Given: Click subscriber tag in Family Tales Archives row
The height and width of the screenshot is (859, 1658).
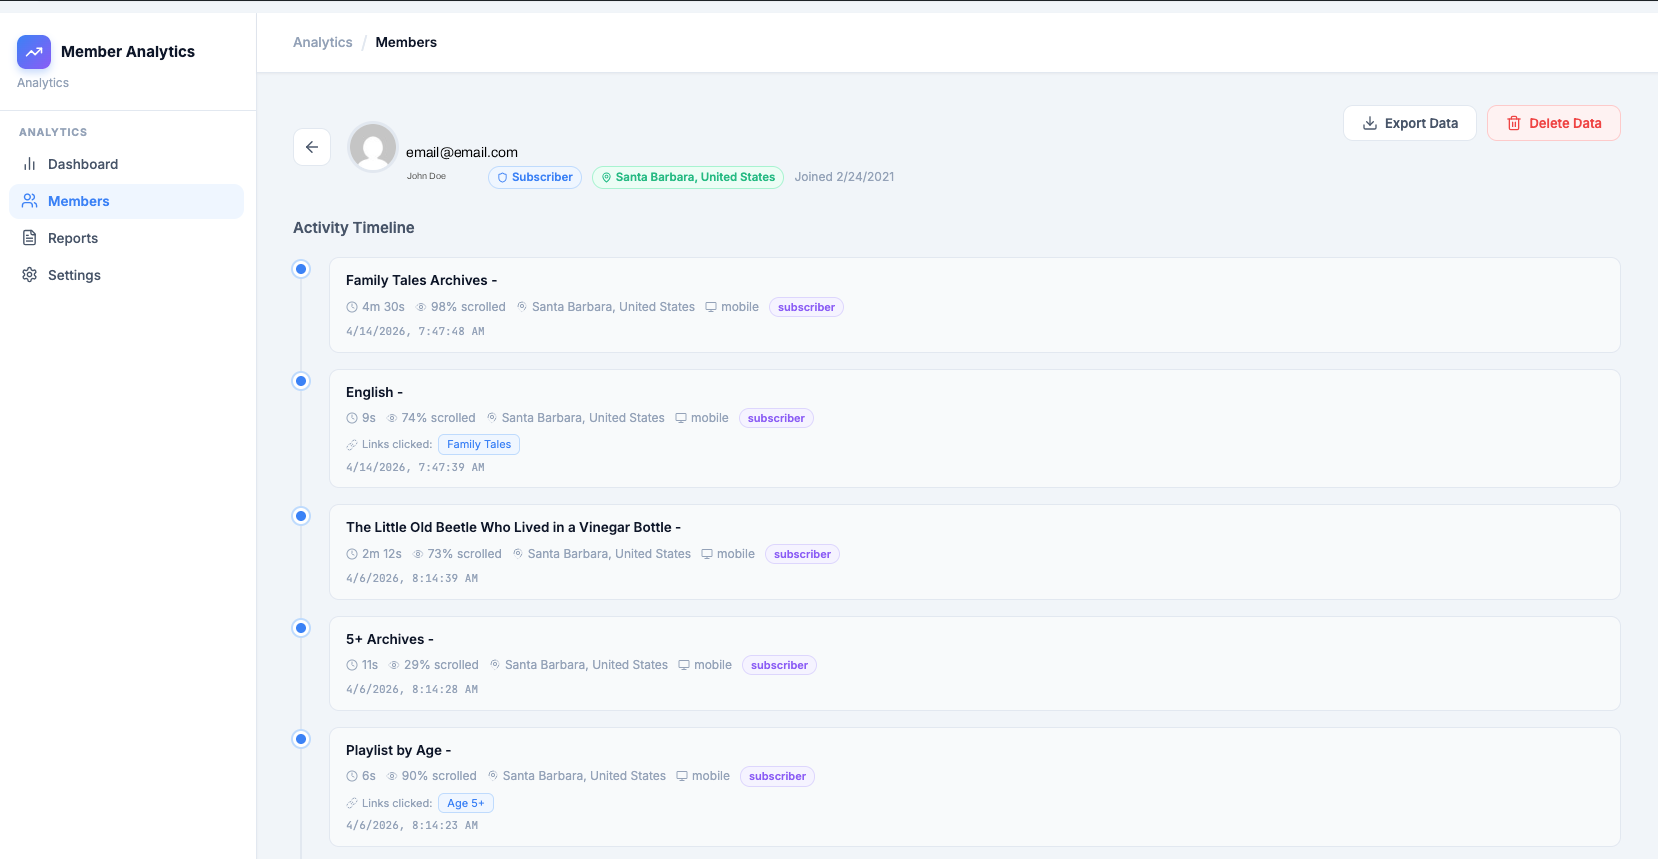Looking at the screenshot, I should point(806,307).
